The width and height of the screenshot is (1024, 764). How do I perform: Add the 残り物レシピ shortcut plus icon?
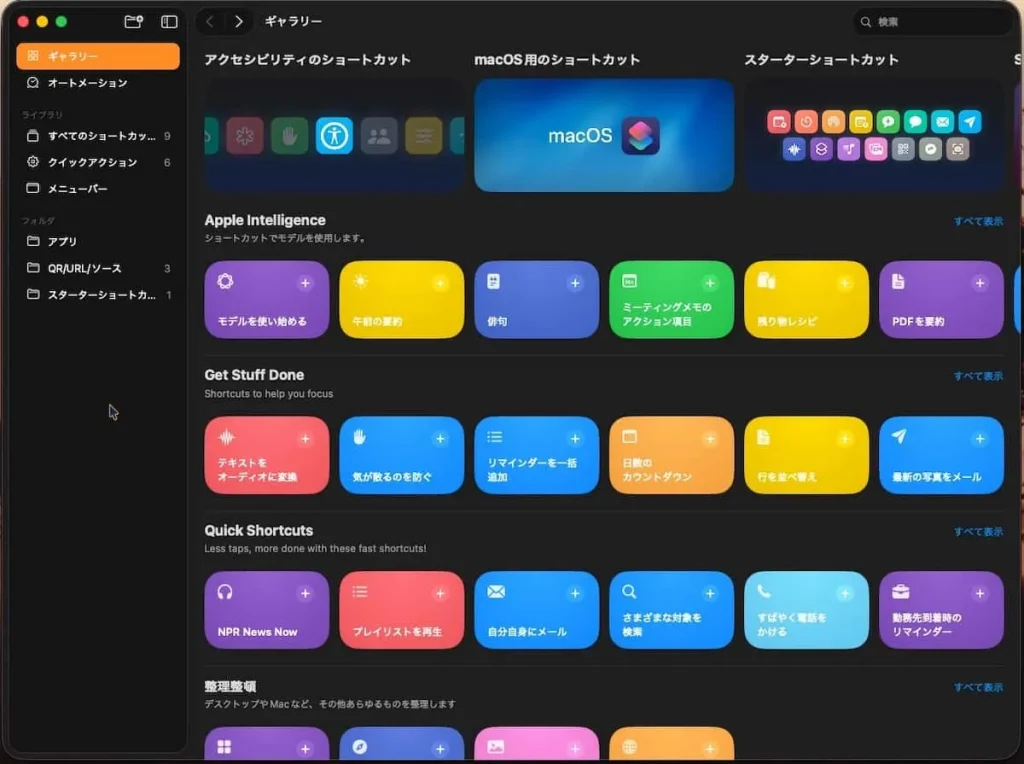point(844,283)
